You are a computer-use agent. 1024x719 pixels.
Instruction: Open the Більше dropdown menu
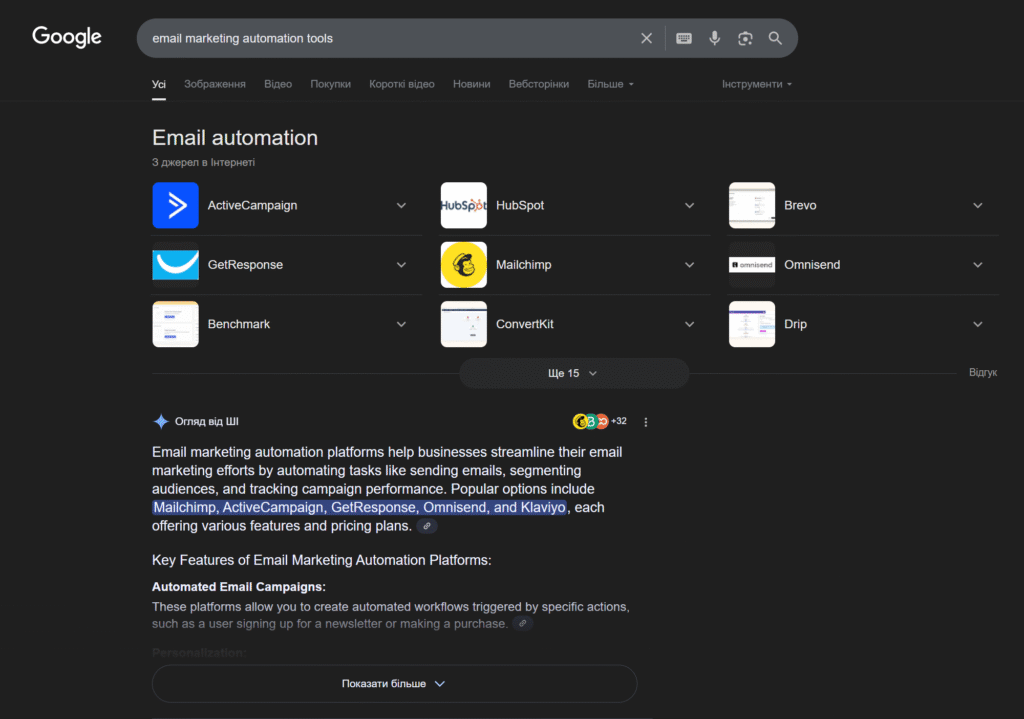pyautogui.click(x=610, y=84)
